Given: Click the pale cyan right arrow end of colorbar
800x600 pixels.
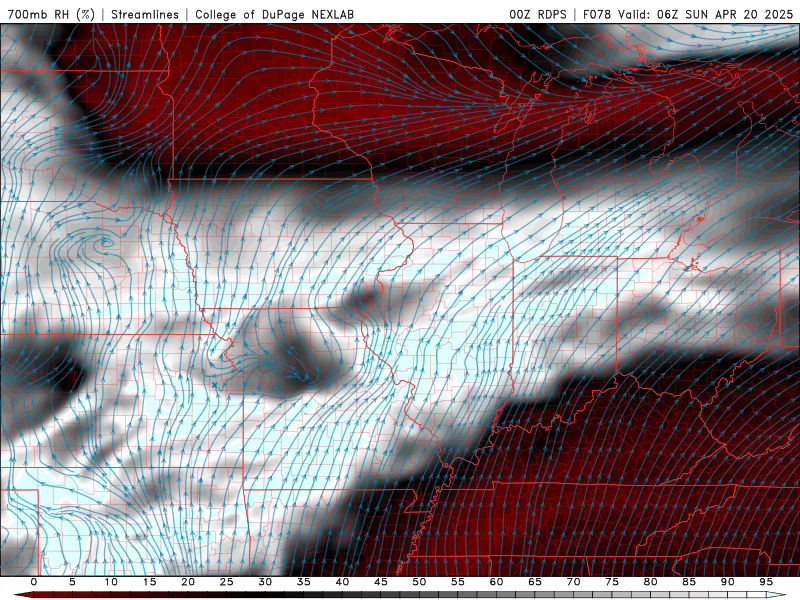Looking at the screenshot, I should click(776, 595).
